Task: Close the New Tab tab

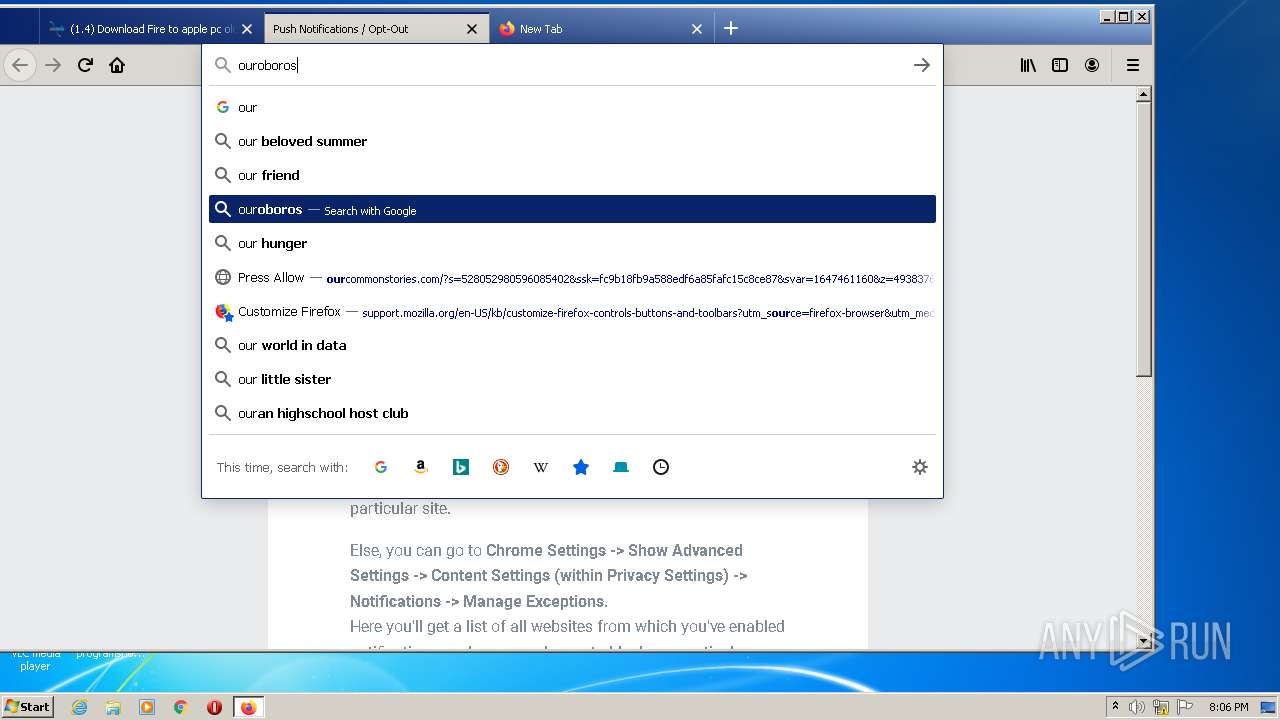Action: (697, 29)
